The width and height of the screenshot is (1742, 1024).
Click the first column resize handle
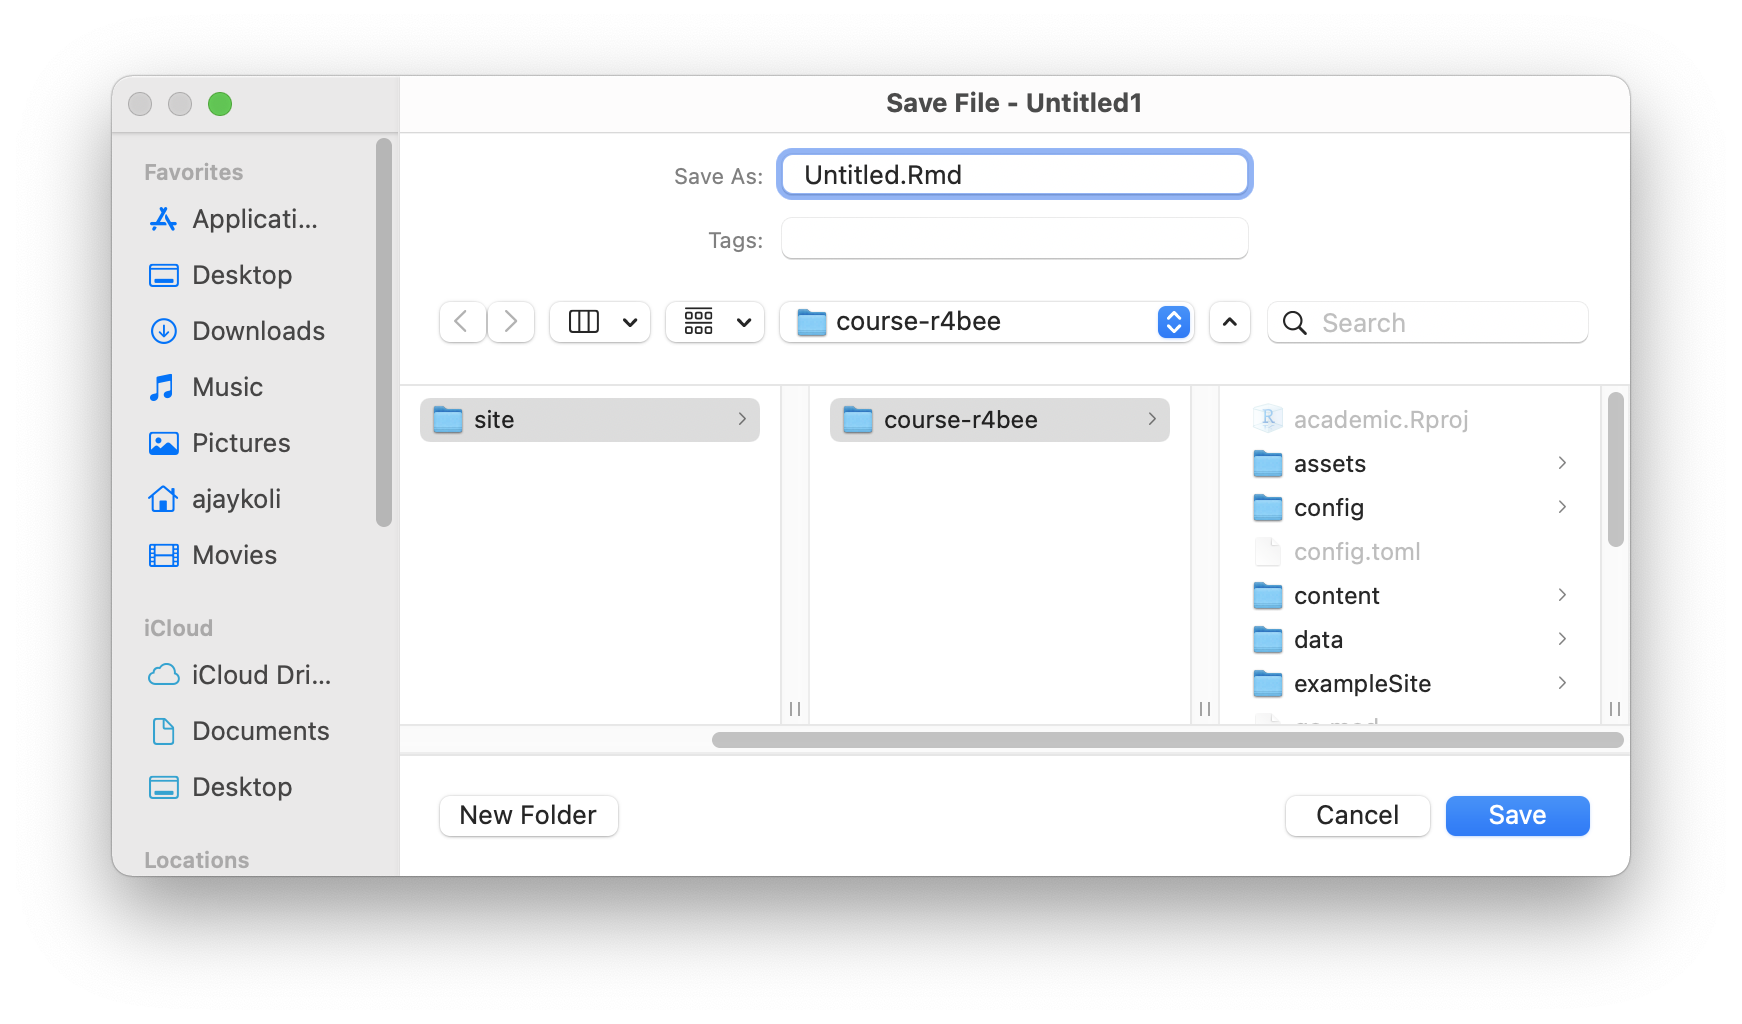[x=795, y=709]
